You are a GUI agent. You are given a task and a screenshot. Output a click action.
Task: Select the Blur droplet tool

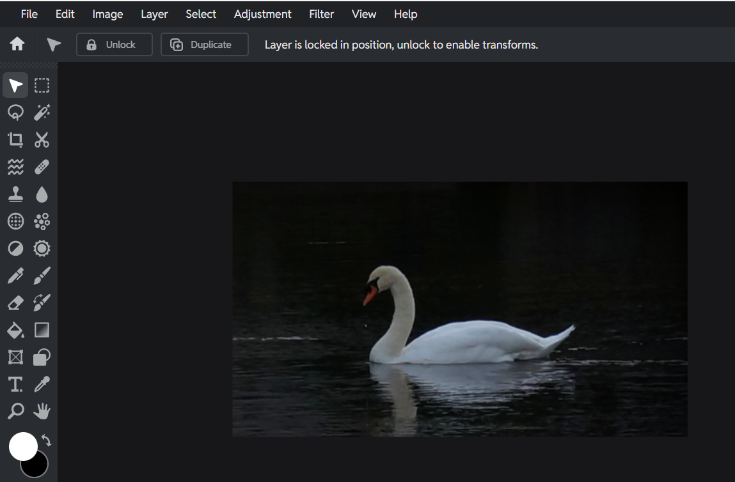[42, 194]
